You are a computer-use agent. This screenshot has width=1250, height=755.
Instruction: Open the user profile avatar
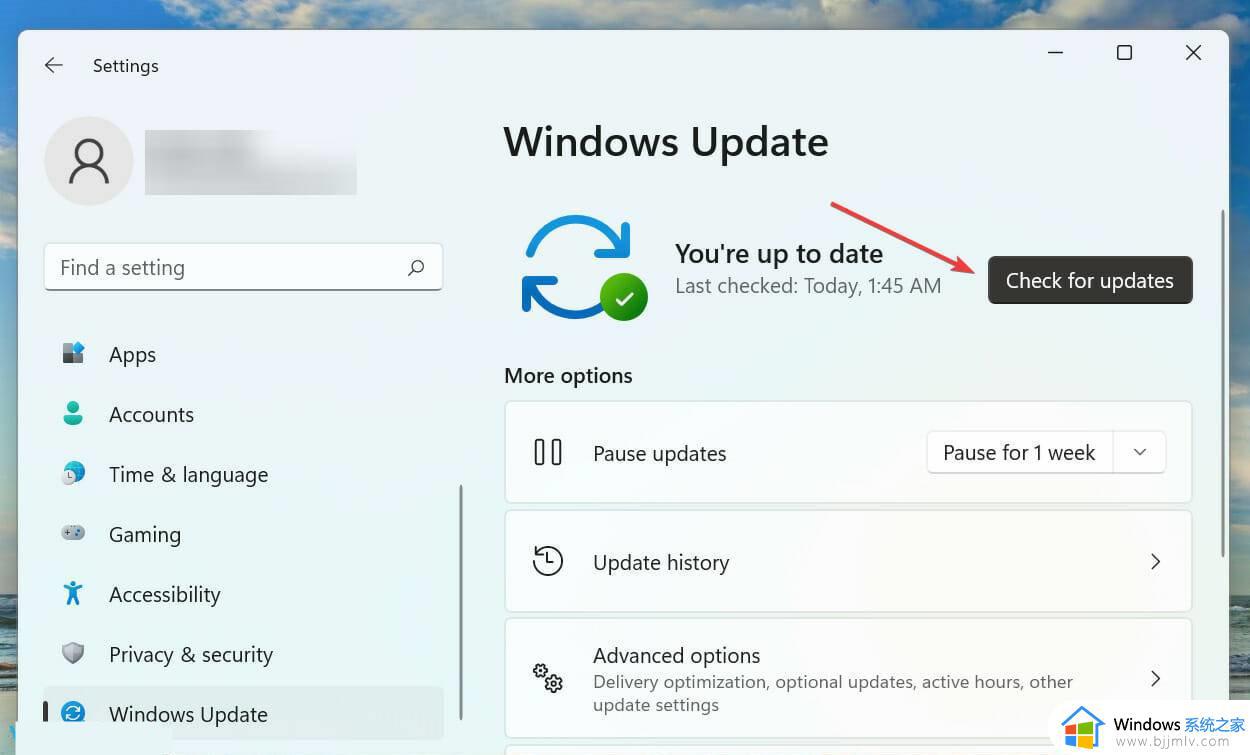point(89,161)
